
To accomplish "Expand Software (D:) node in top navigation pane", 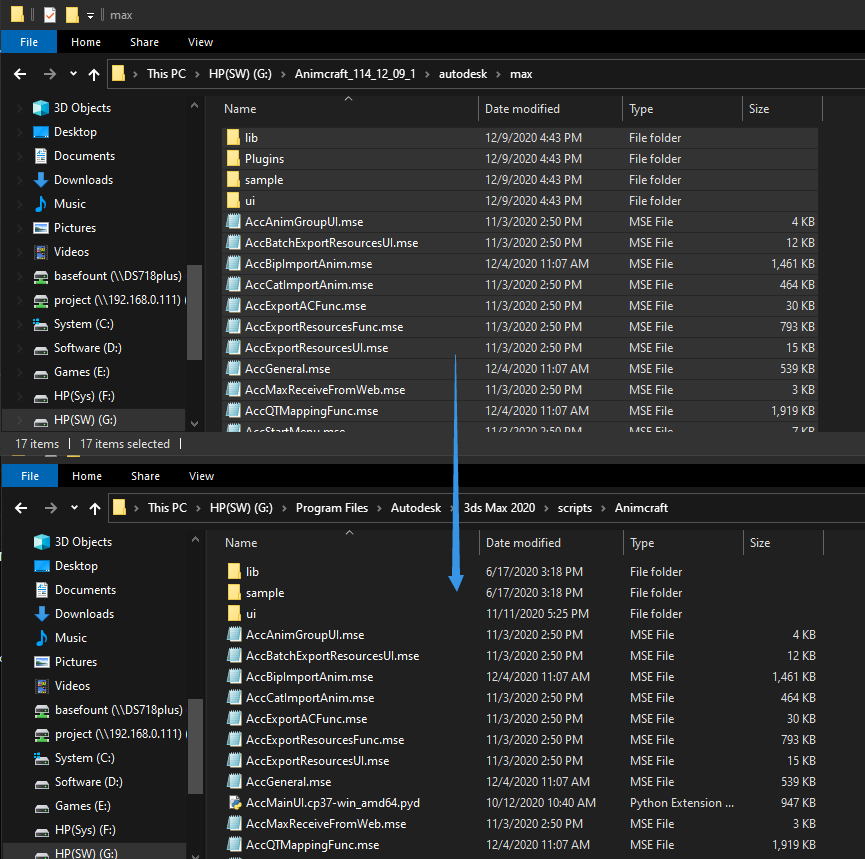I will [21, 348].
